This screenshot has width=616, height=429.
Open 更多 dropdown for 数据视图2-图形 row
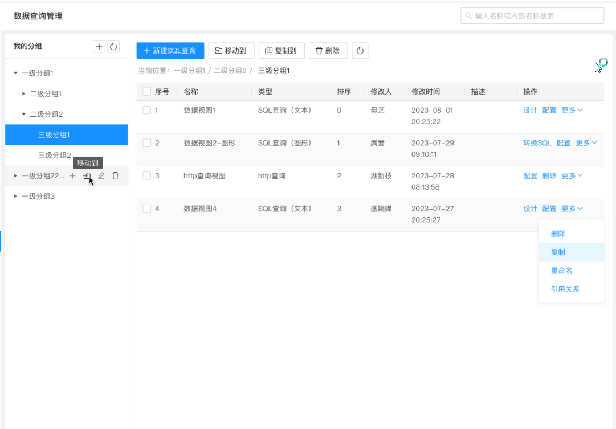pyautogui.click(x=586, y=143)
